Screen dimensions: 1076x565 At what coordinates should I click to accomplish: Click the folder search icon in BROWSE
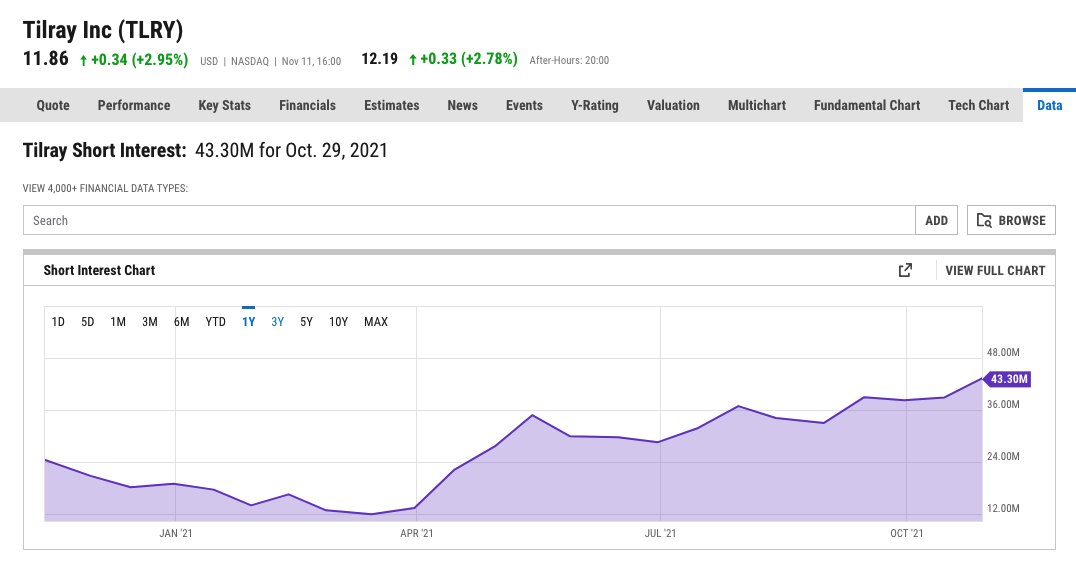984,220
